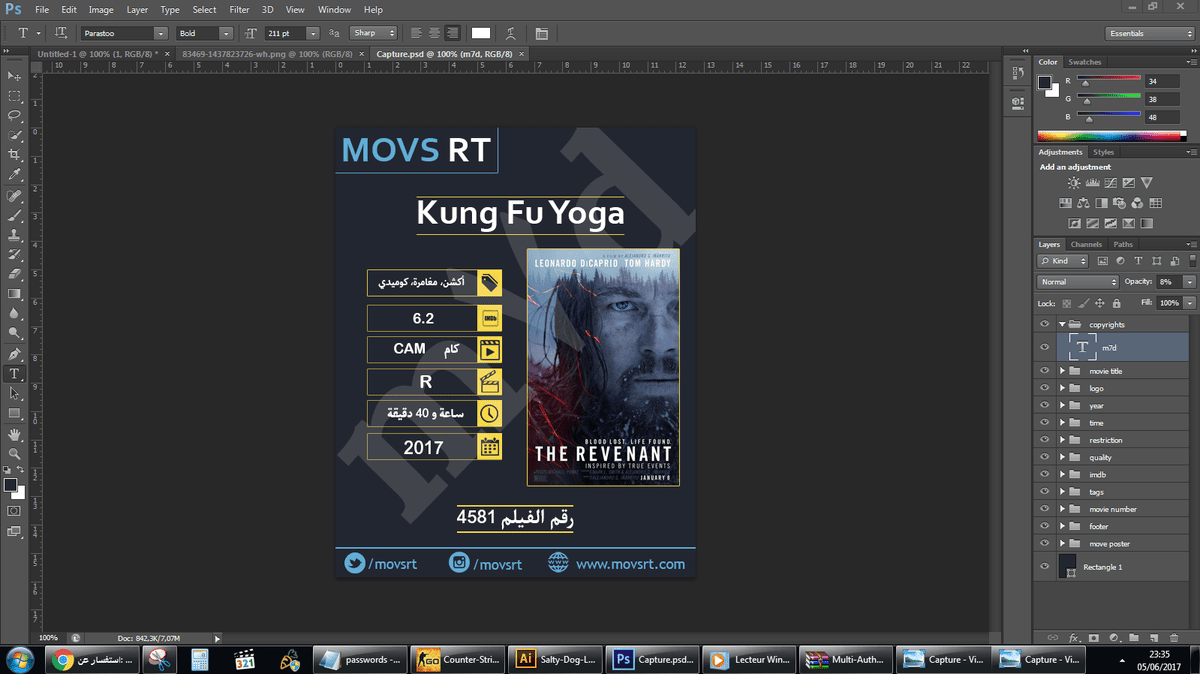The width and height of the screenshot is (1200, 674).
Task: Pick the Crop tool
Action: pos(14,155)
